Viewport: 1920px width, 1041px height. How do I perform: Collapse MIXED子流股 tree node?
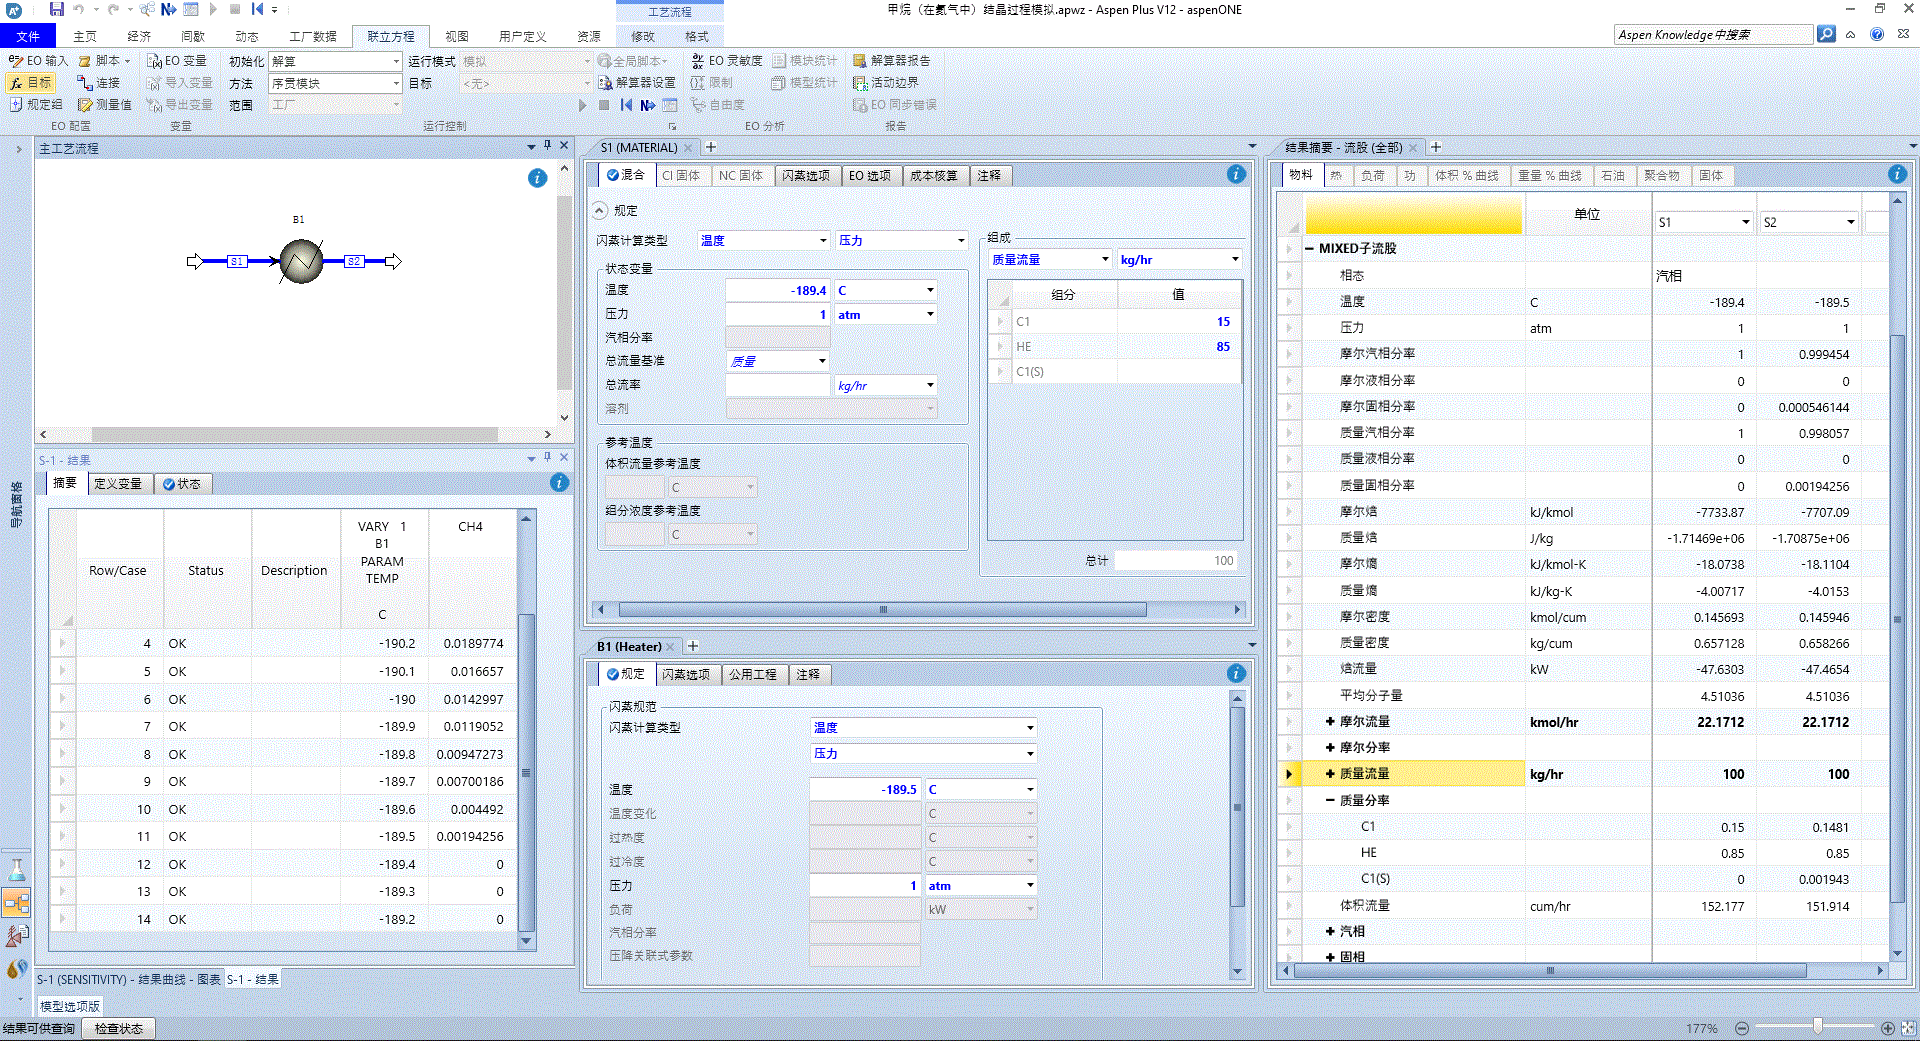(1309, 248)
